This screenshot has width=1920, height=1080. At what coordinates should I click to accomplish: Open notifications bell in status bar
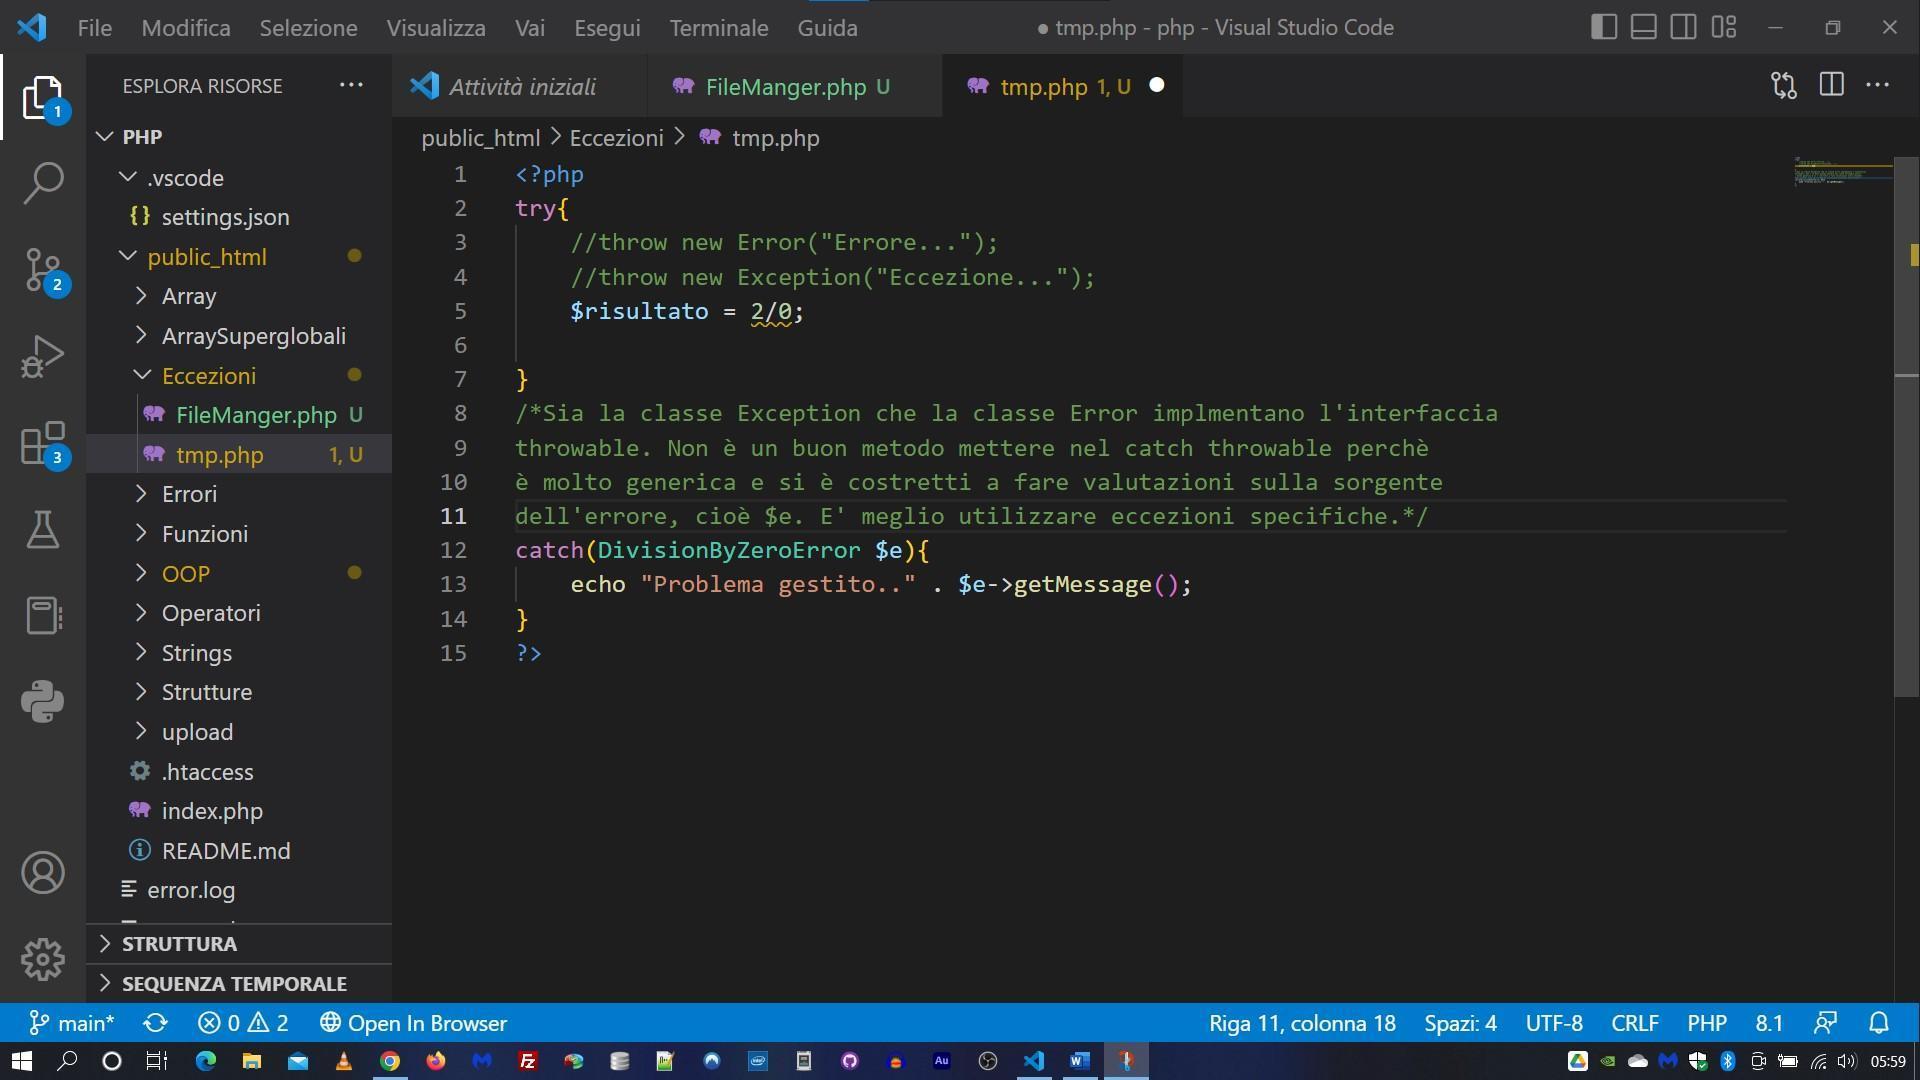click(1879, 1023)
